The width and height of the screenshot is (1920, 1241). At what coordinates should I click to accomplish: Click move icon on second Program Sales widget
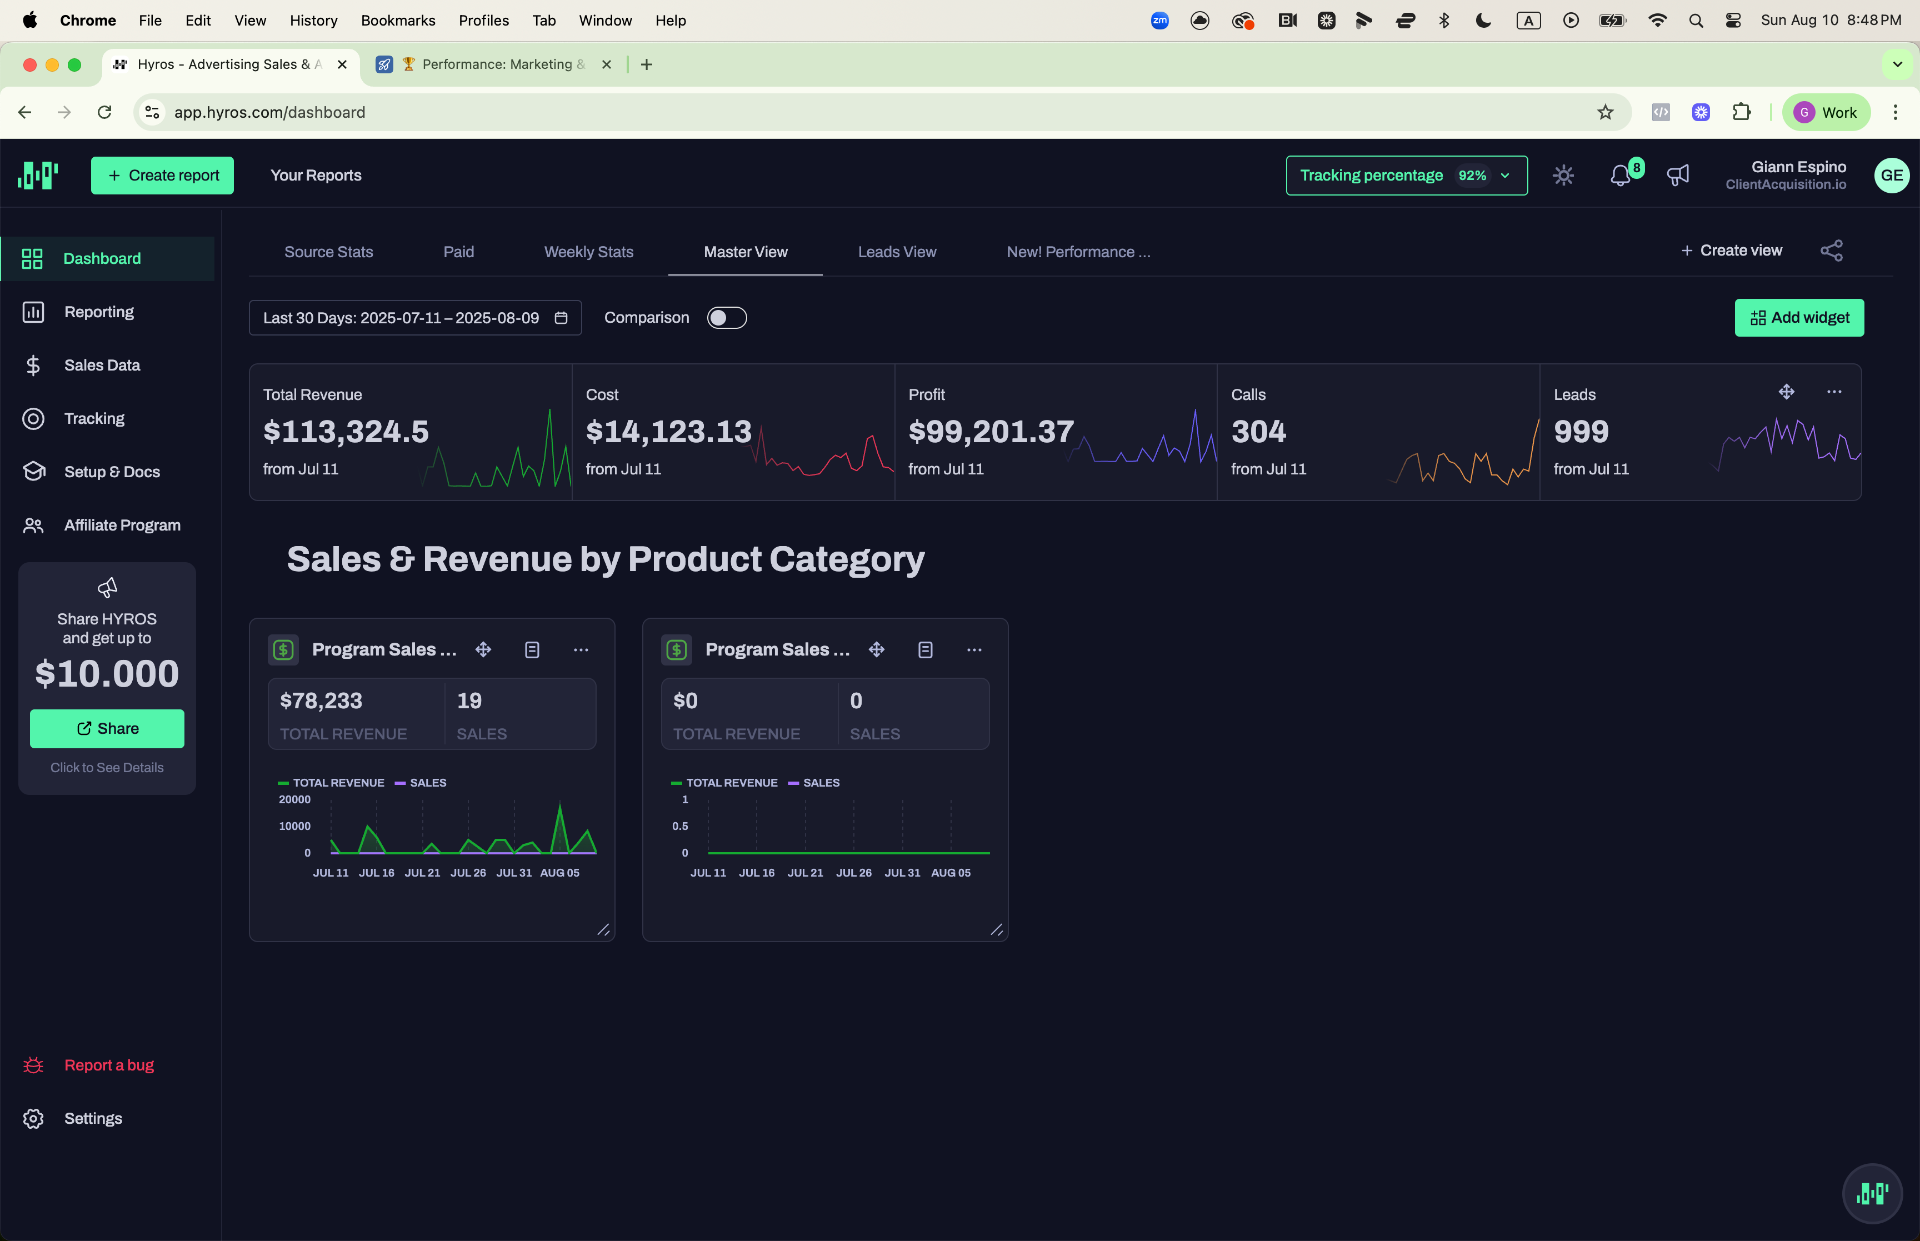tap(877, 650)
